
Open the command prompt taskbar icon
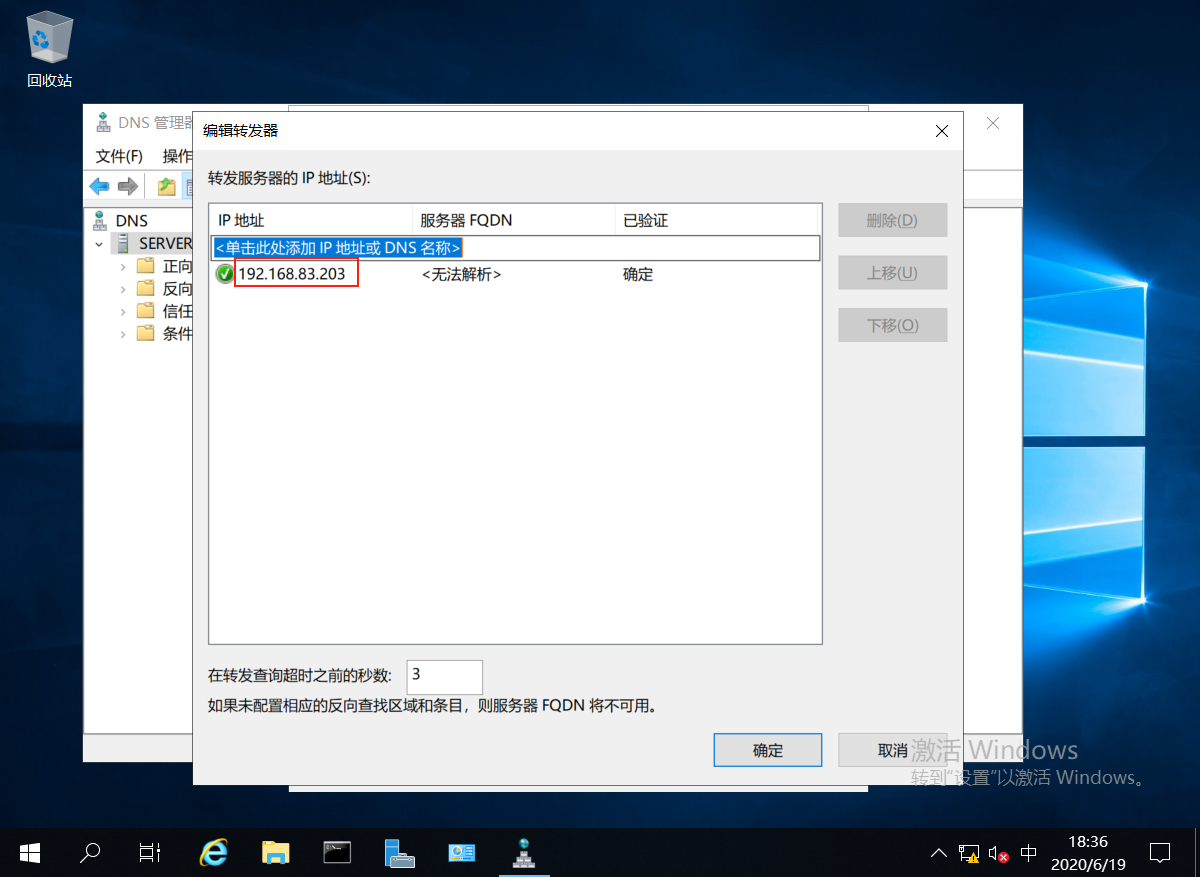[337, 852]
